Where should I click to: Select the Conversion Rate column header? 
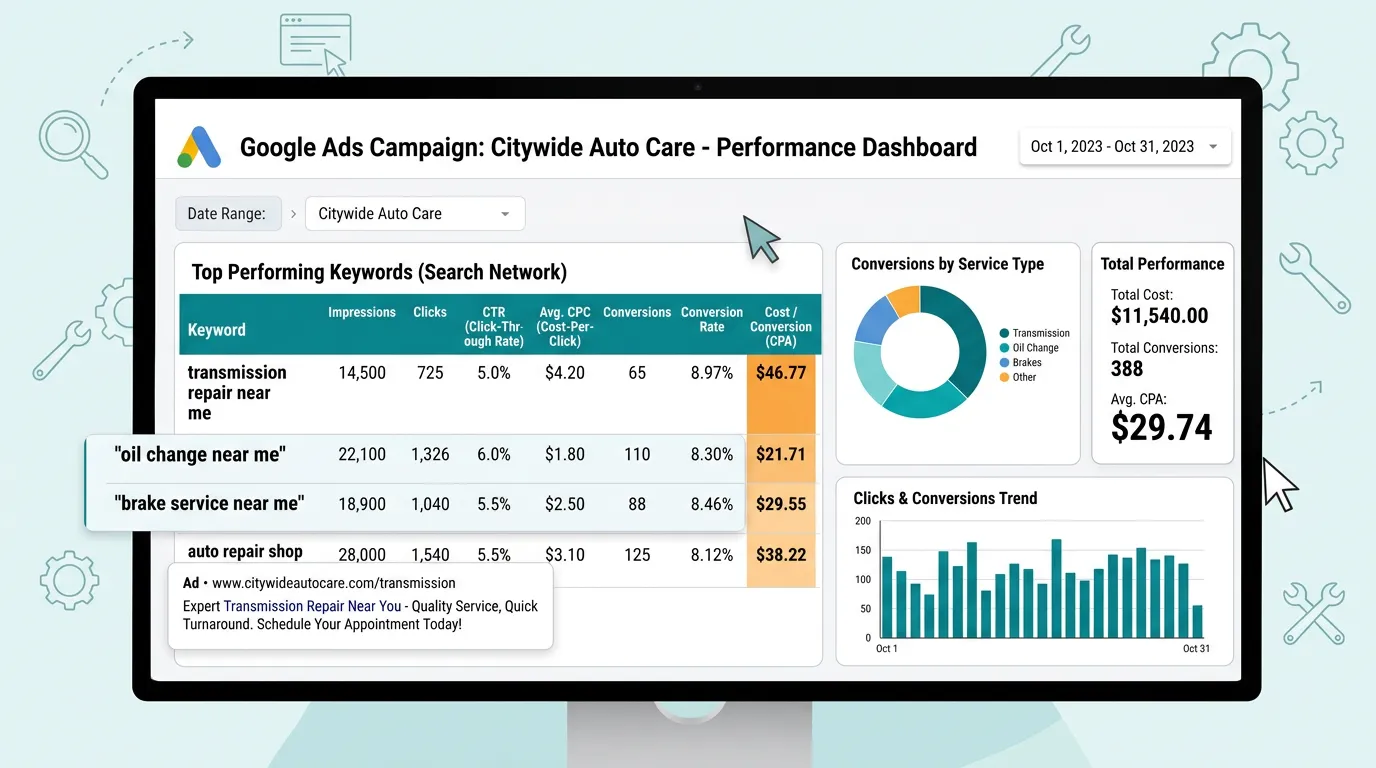pos(712,319)
